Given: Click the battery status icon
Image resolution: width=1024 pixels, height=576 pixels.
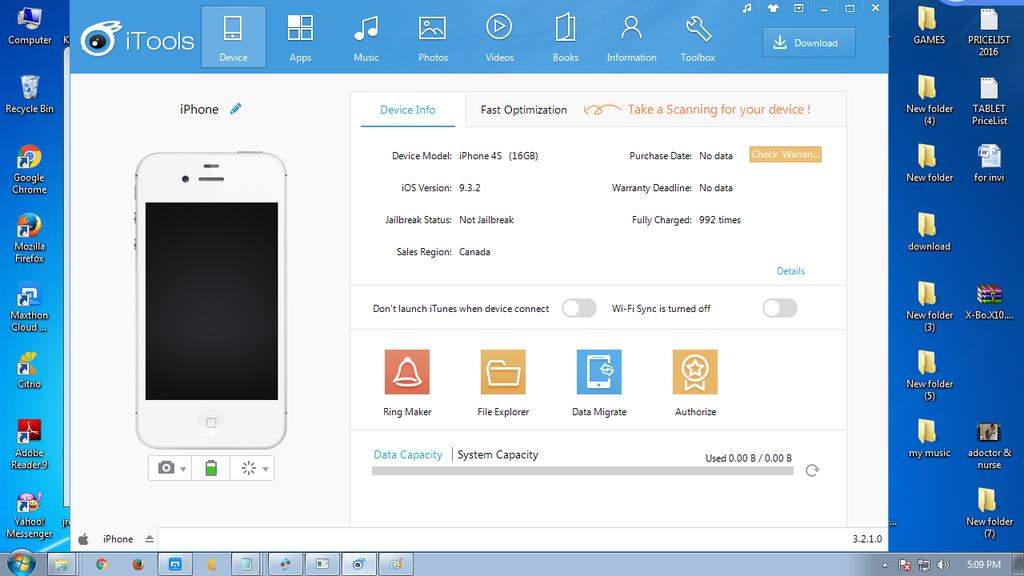Looking at the screenshot, I should click(211, 468).
